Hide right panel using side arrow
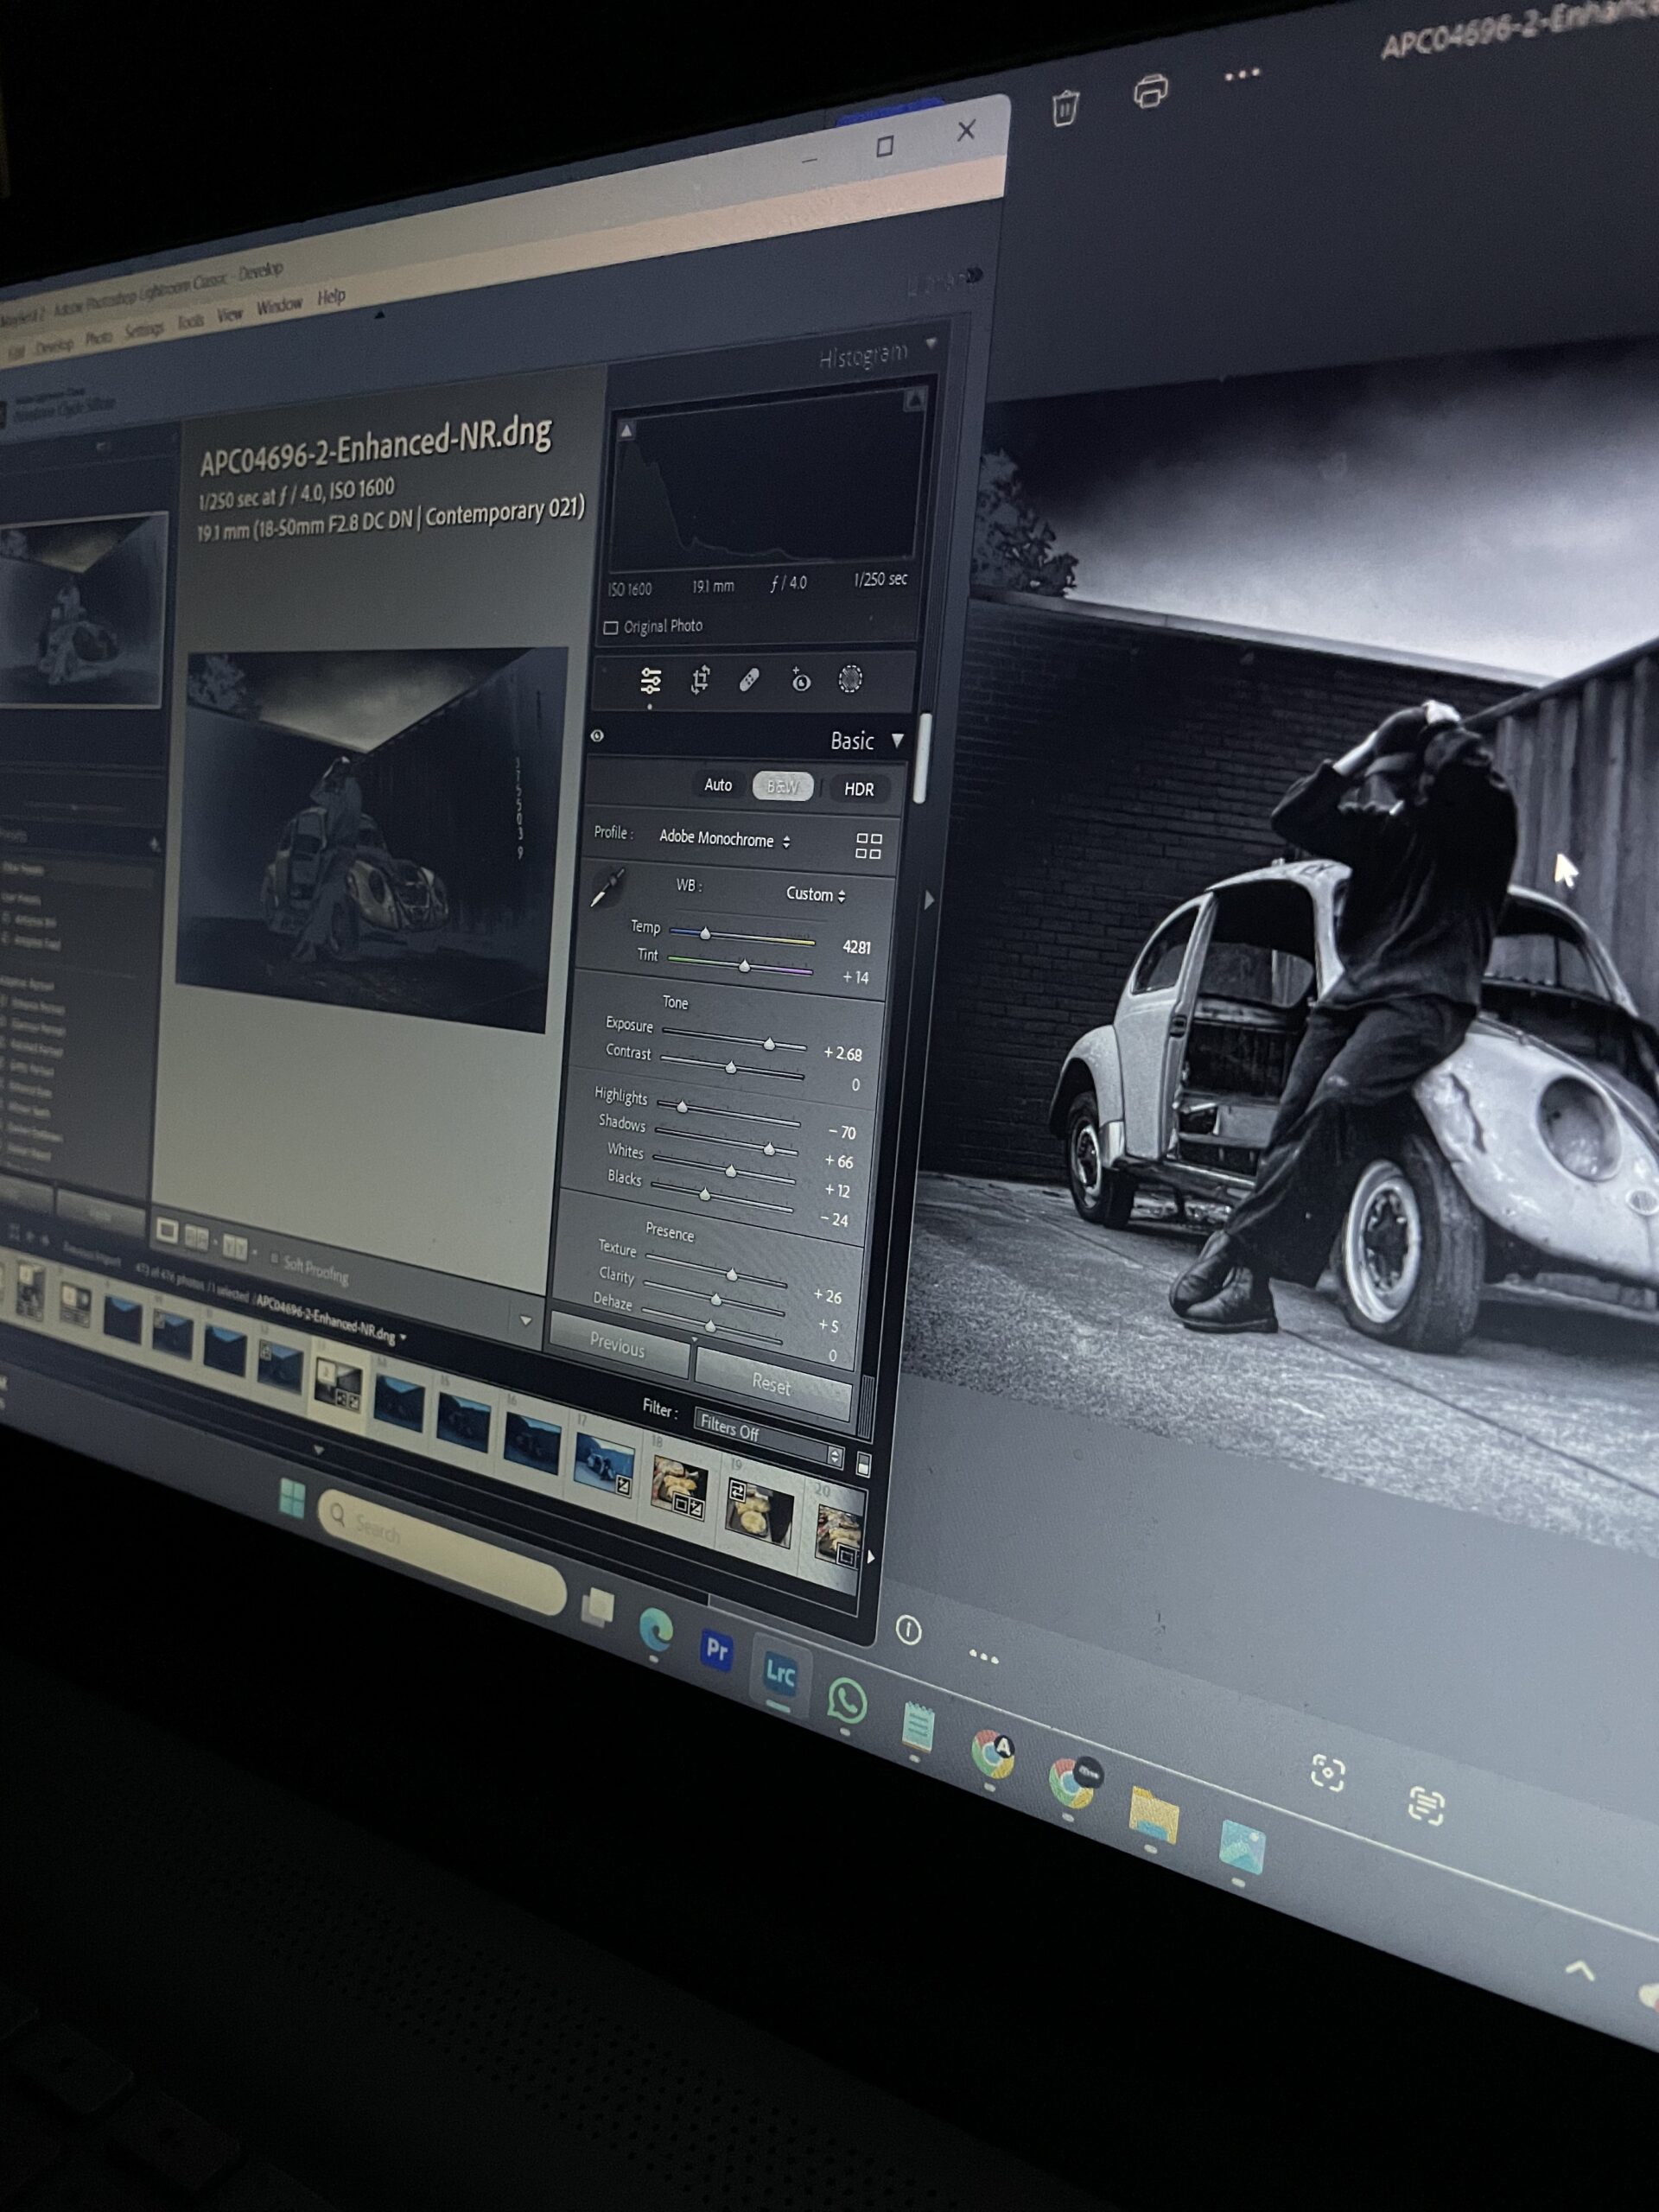The height and width of the screenshot is (2212, 1659). pos(929,901)
